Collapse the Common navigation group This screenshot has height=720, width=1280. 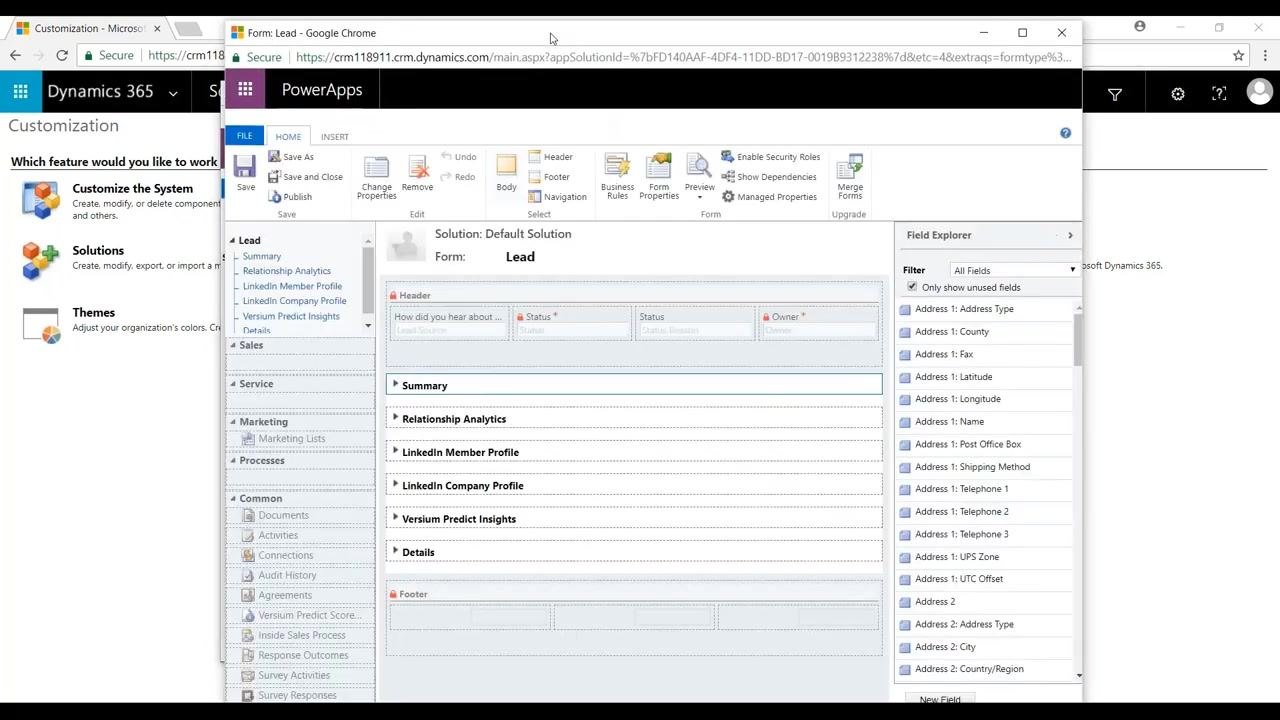234,498
